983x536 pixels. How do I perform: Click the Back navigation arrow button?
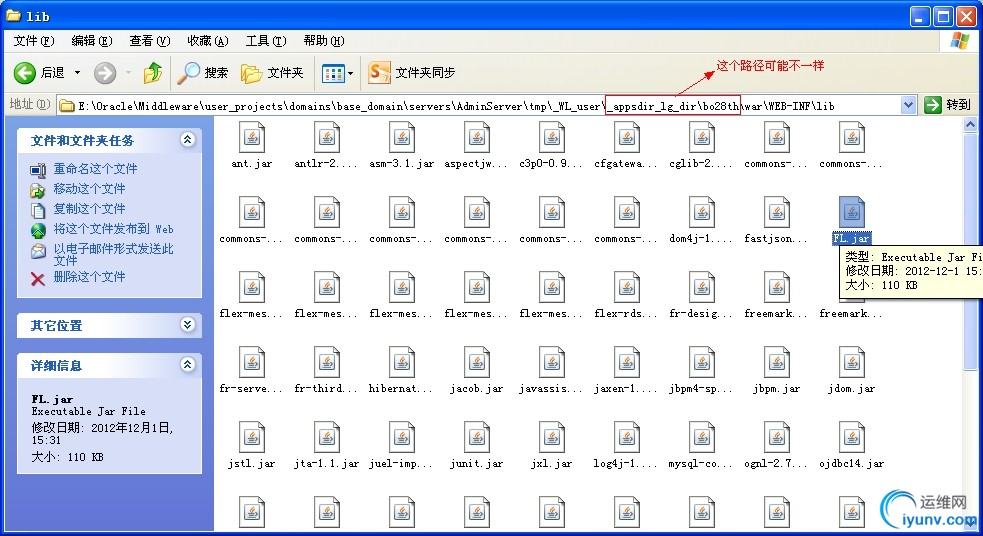(x=25, y=73)
